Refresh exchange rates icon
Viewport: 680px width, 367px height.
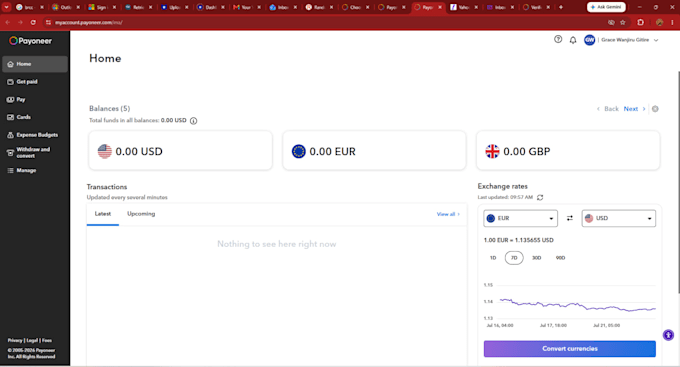coord(540,197)
